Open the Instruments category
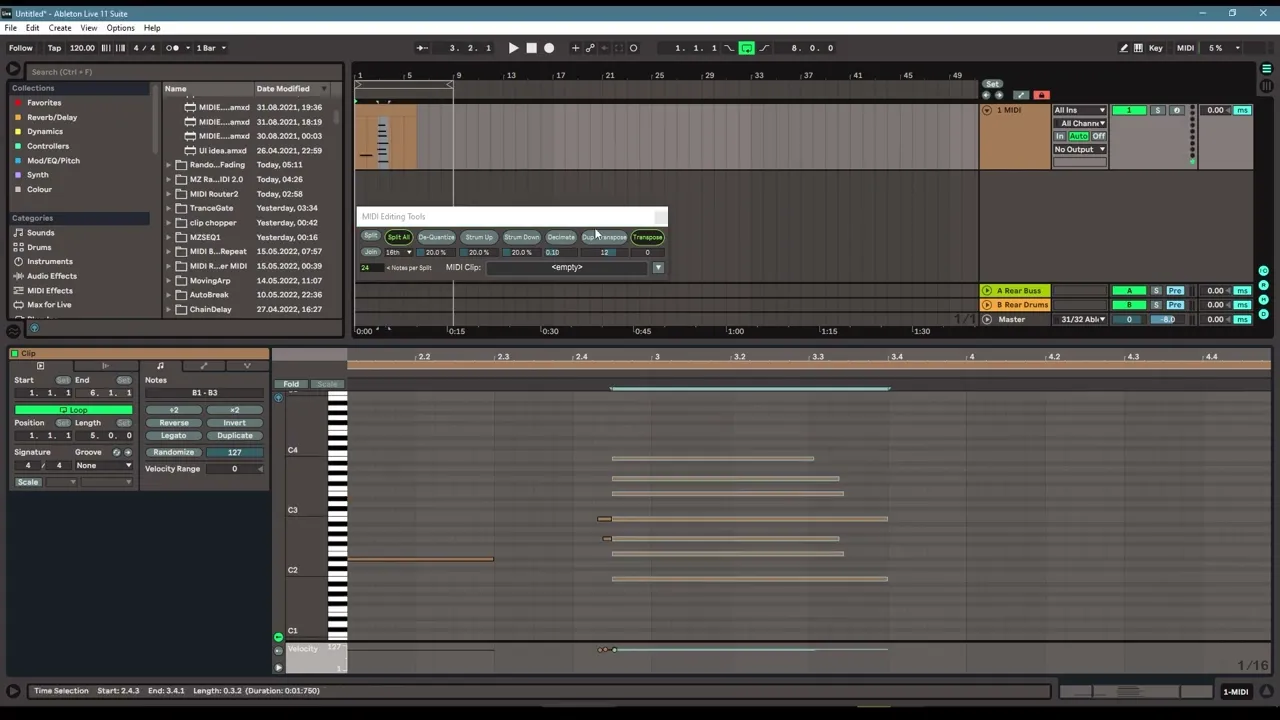This screenshot has width=1280, height=720. pos(50,262)
